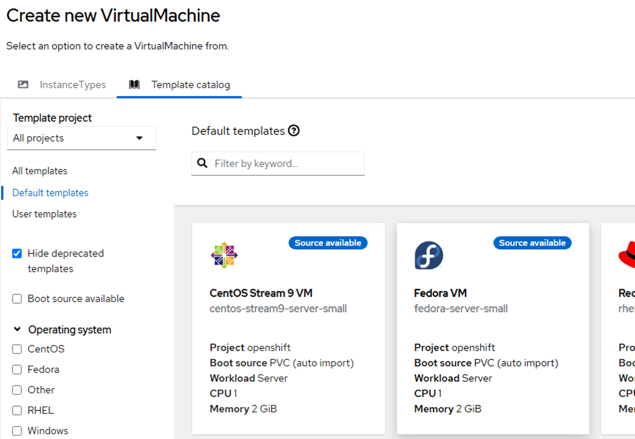Show User templates

(45, 214)
